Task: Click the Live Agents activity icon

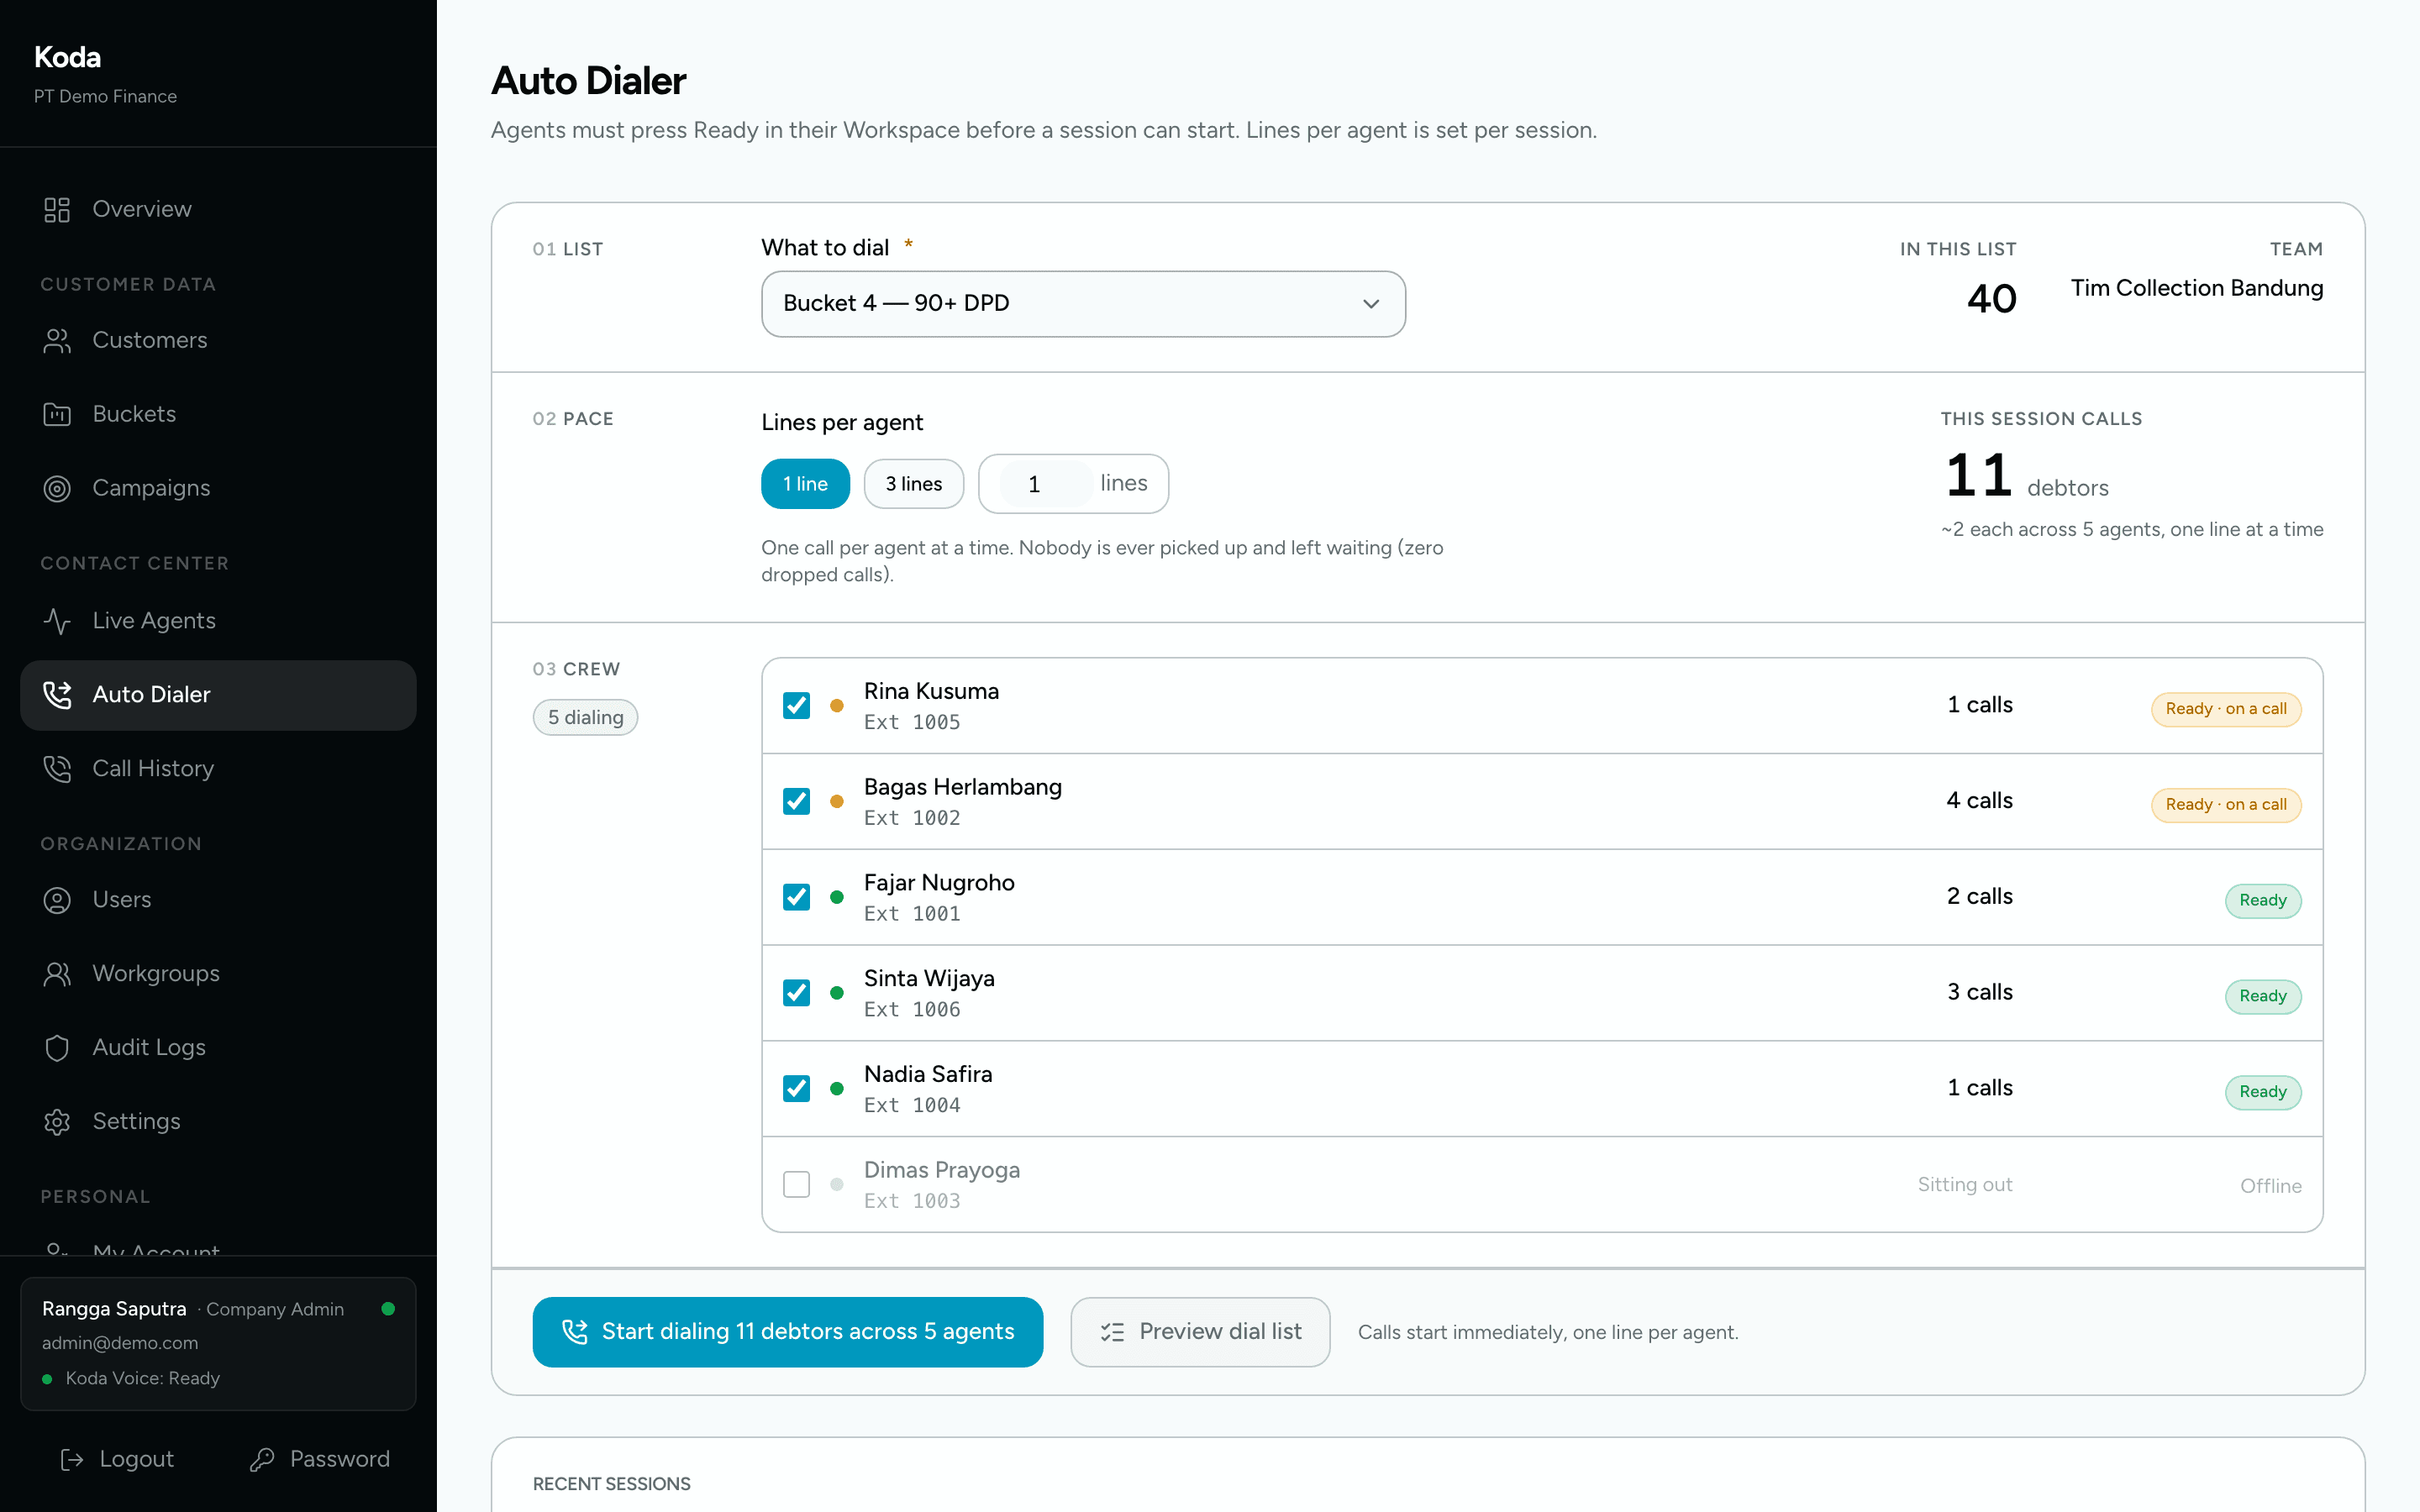Action: 57,621
